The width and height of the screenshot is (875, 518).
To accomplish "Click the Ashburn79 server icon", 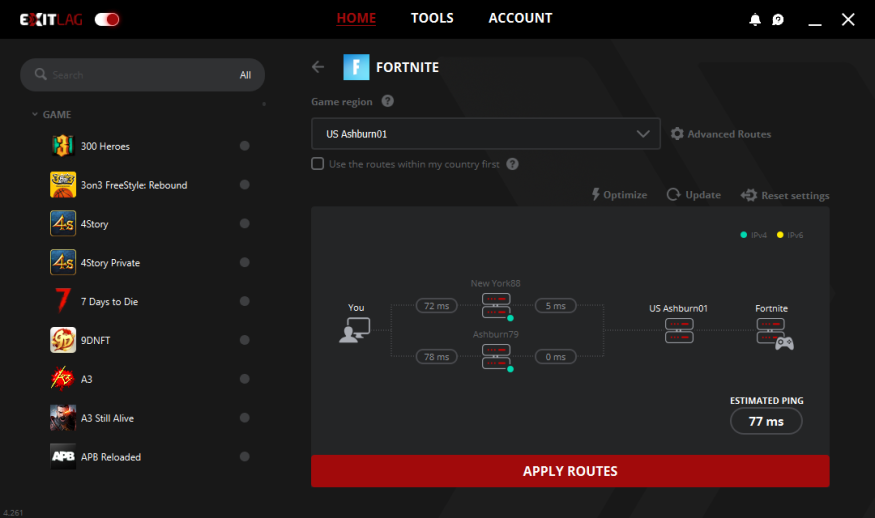I will coord(496,356).
